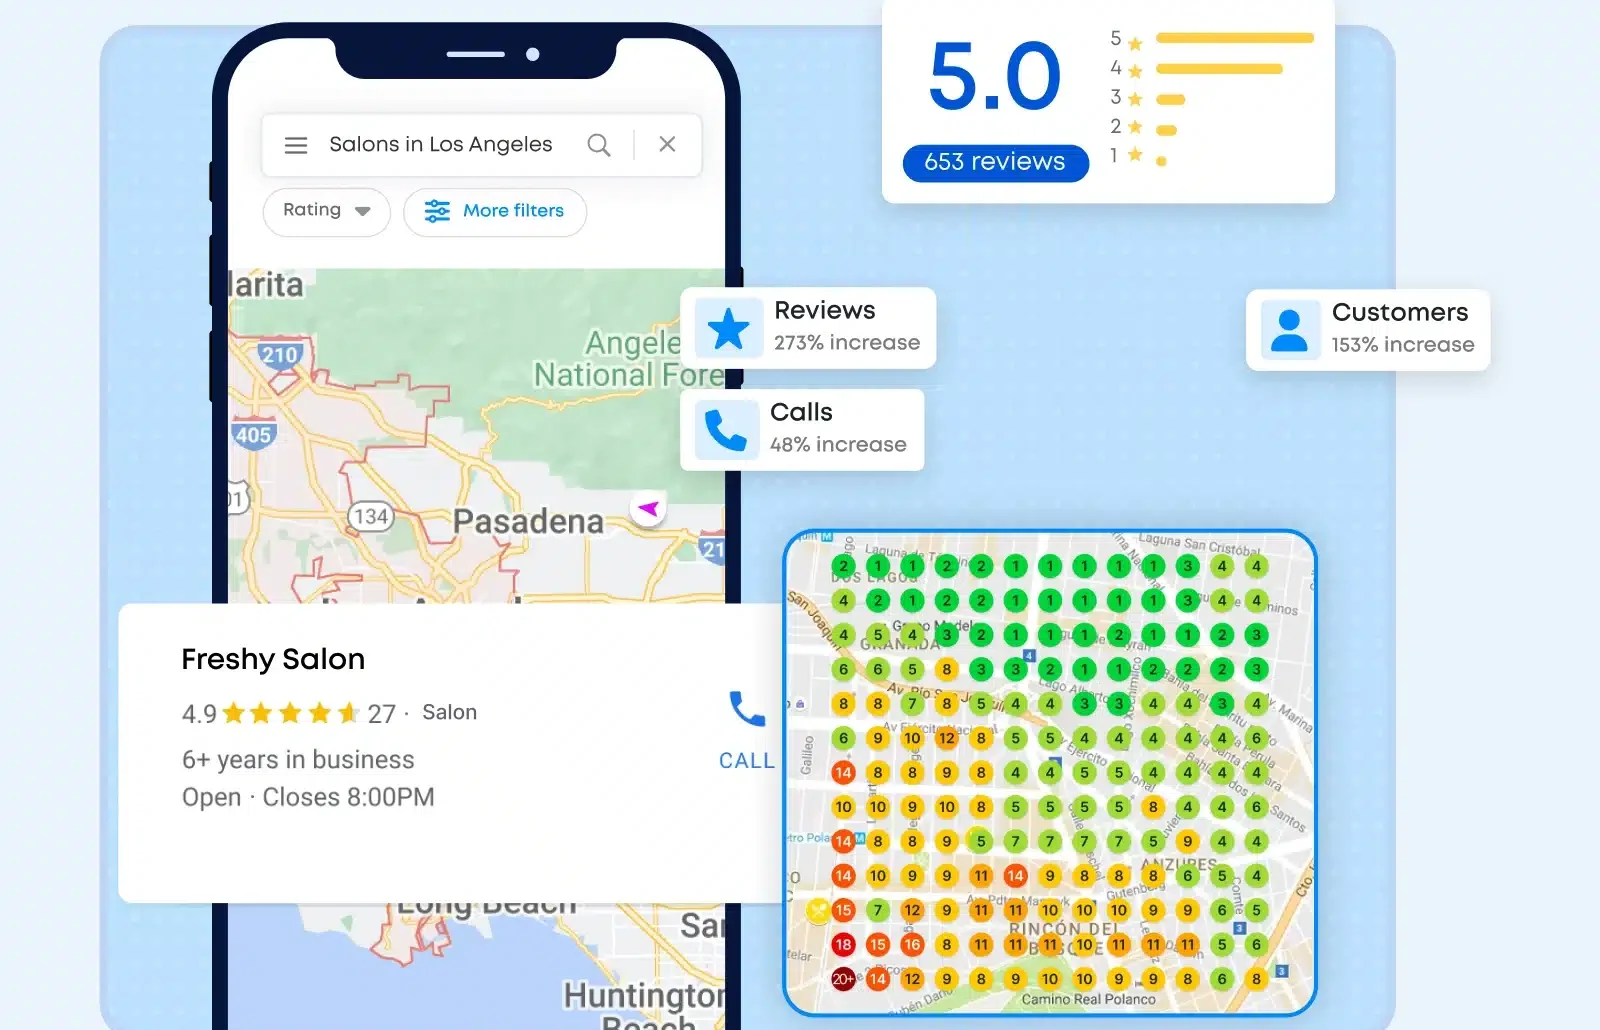
Task: Click the More filters sliders icon
Action: pos(436,211)
